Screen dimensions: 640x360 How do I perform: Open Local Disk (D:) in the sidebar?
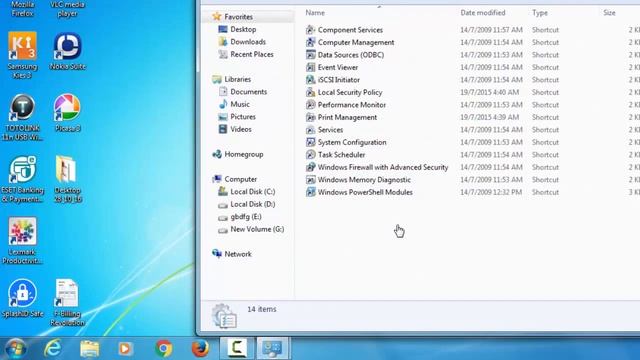pos(253,204)
